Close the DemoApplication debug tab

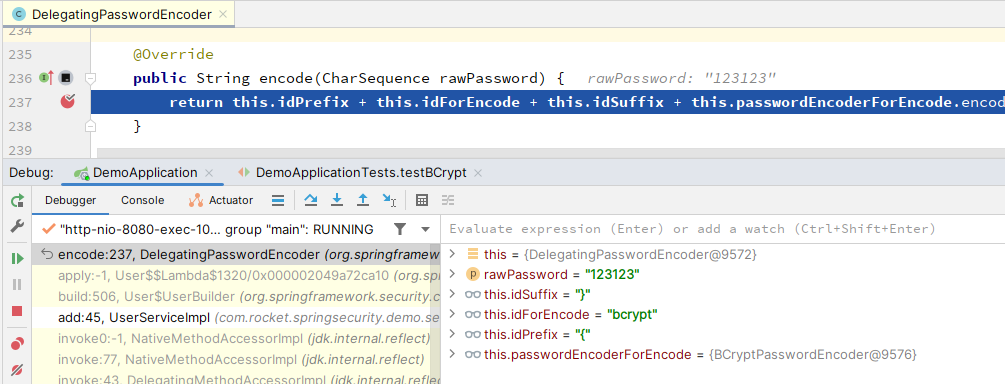(x=208, y=173)
